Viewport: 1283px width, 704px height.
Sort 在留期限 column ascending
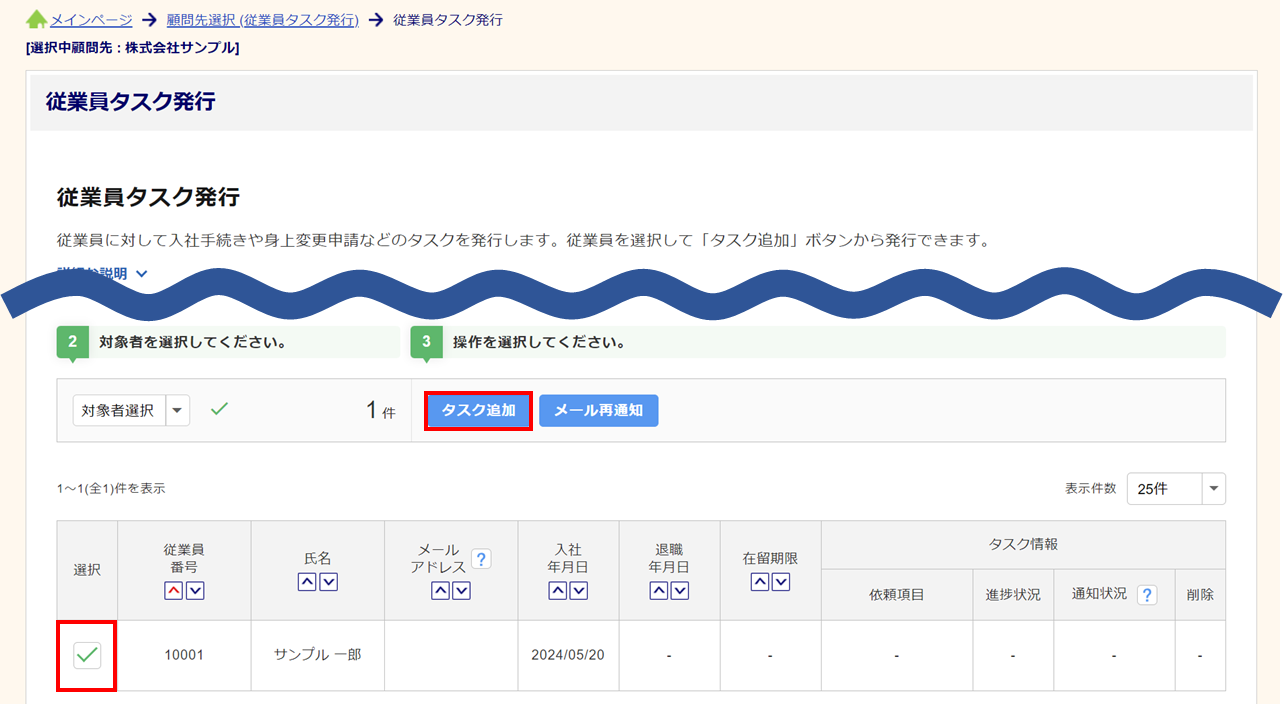coord(759,582)
